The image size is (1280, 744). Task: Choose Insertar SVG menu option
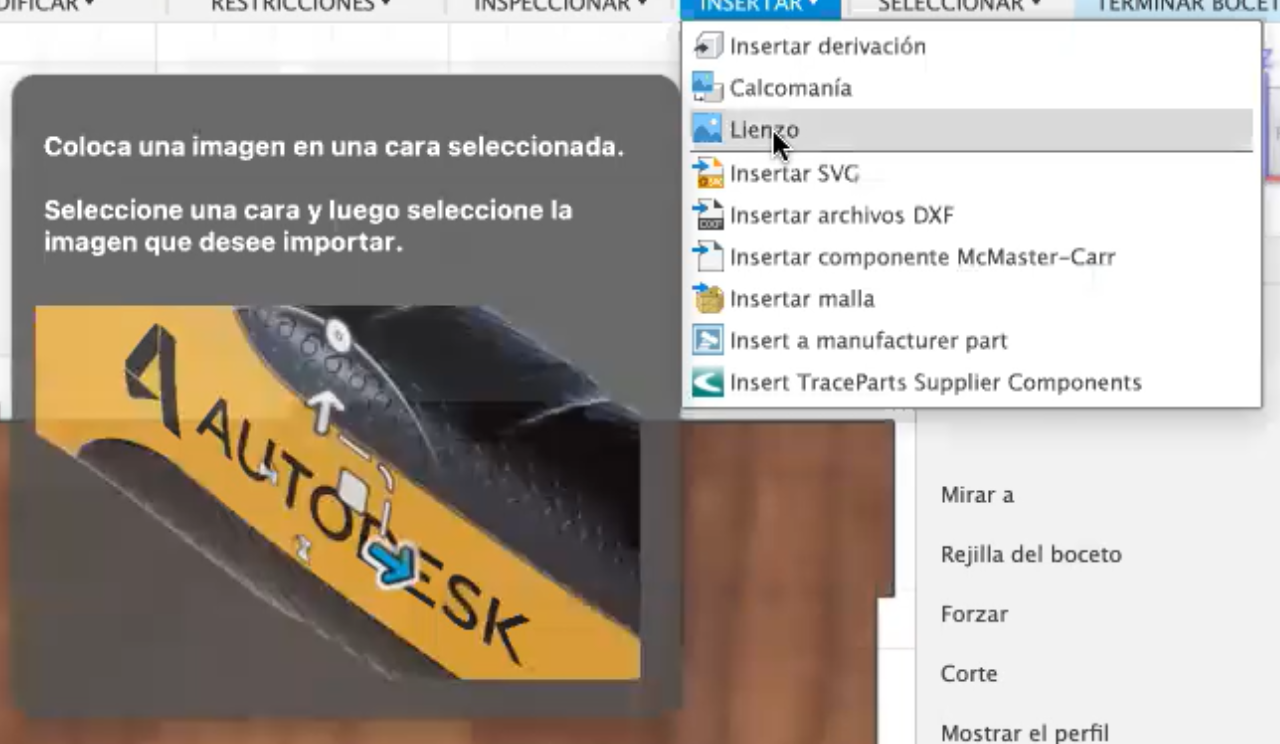point(971,173)
